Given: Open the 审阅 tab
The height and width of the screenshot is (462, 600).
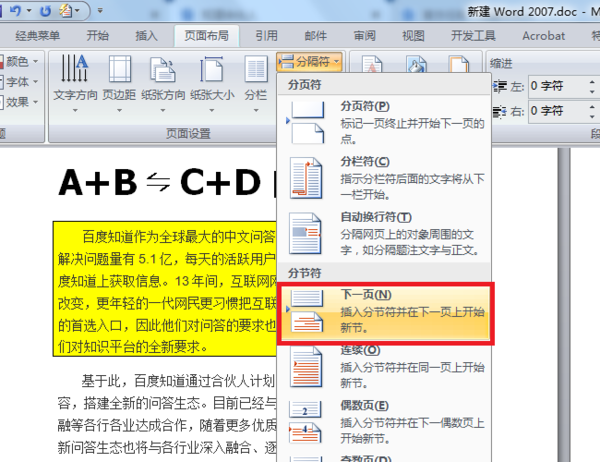Looking at the screenshot, I should pos(364,36).
